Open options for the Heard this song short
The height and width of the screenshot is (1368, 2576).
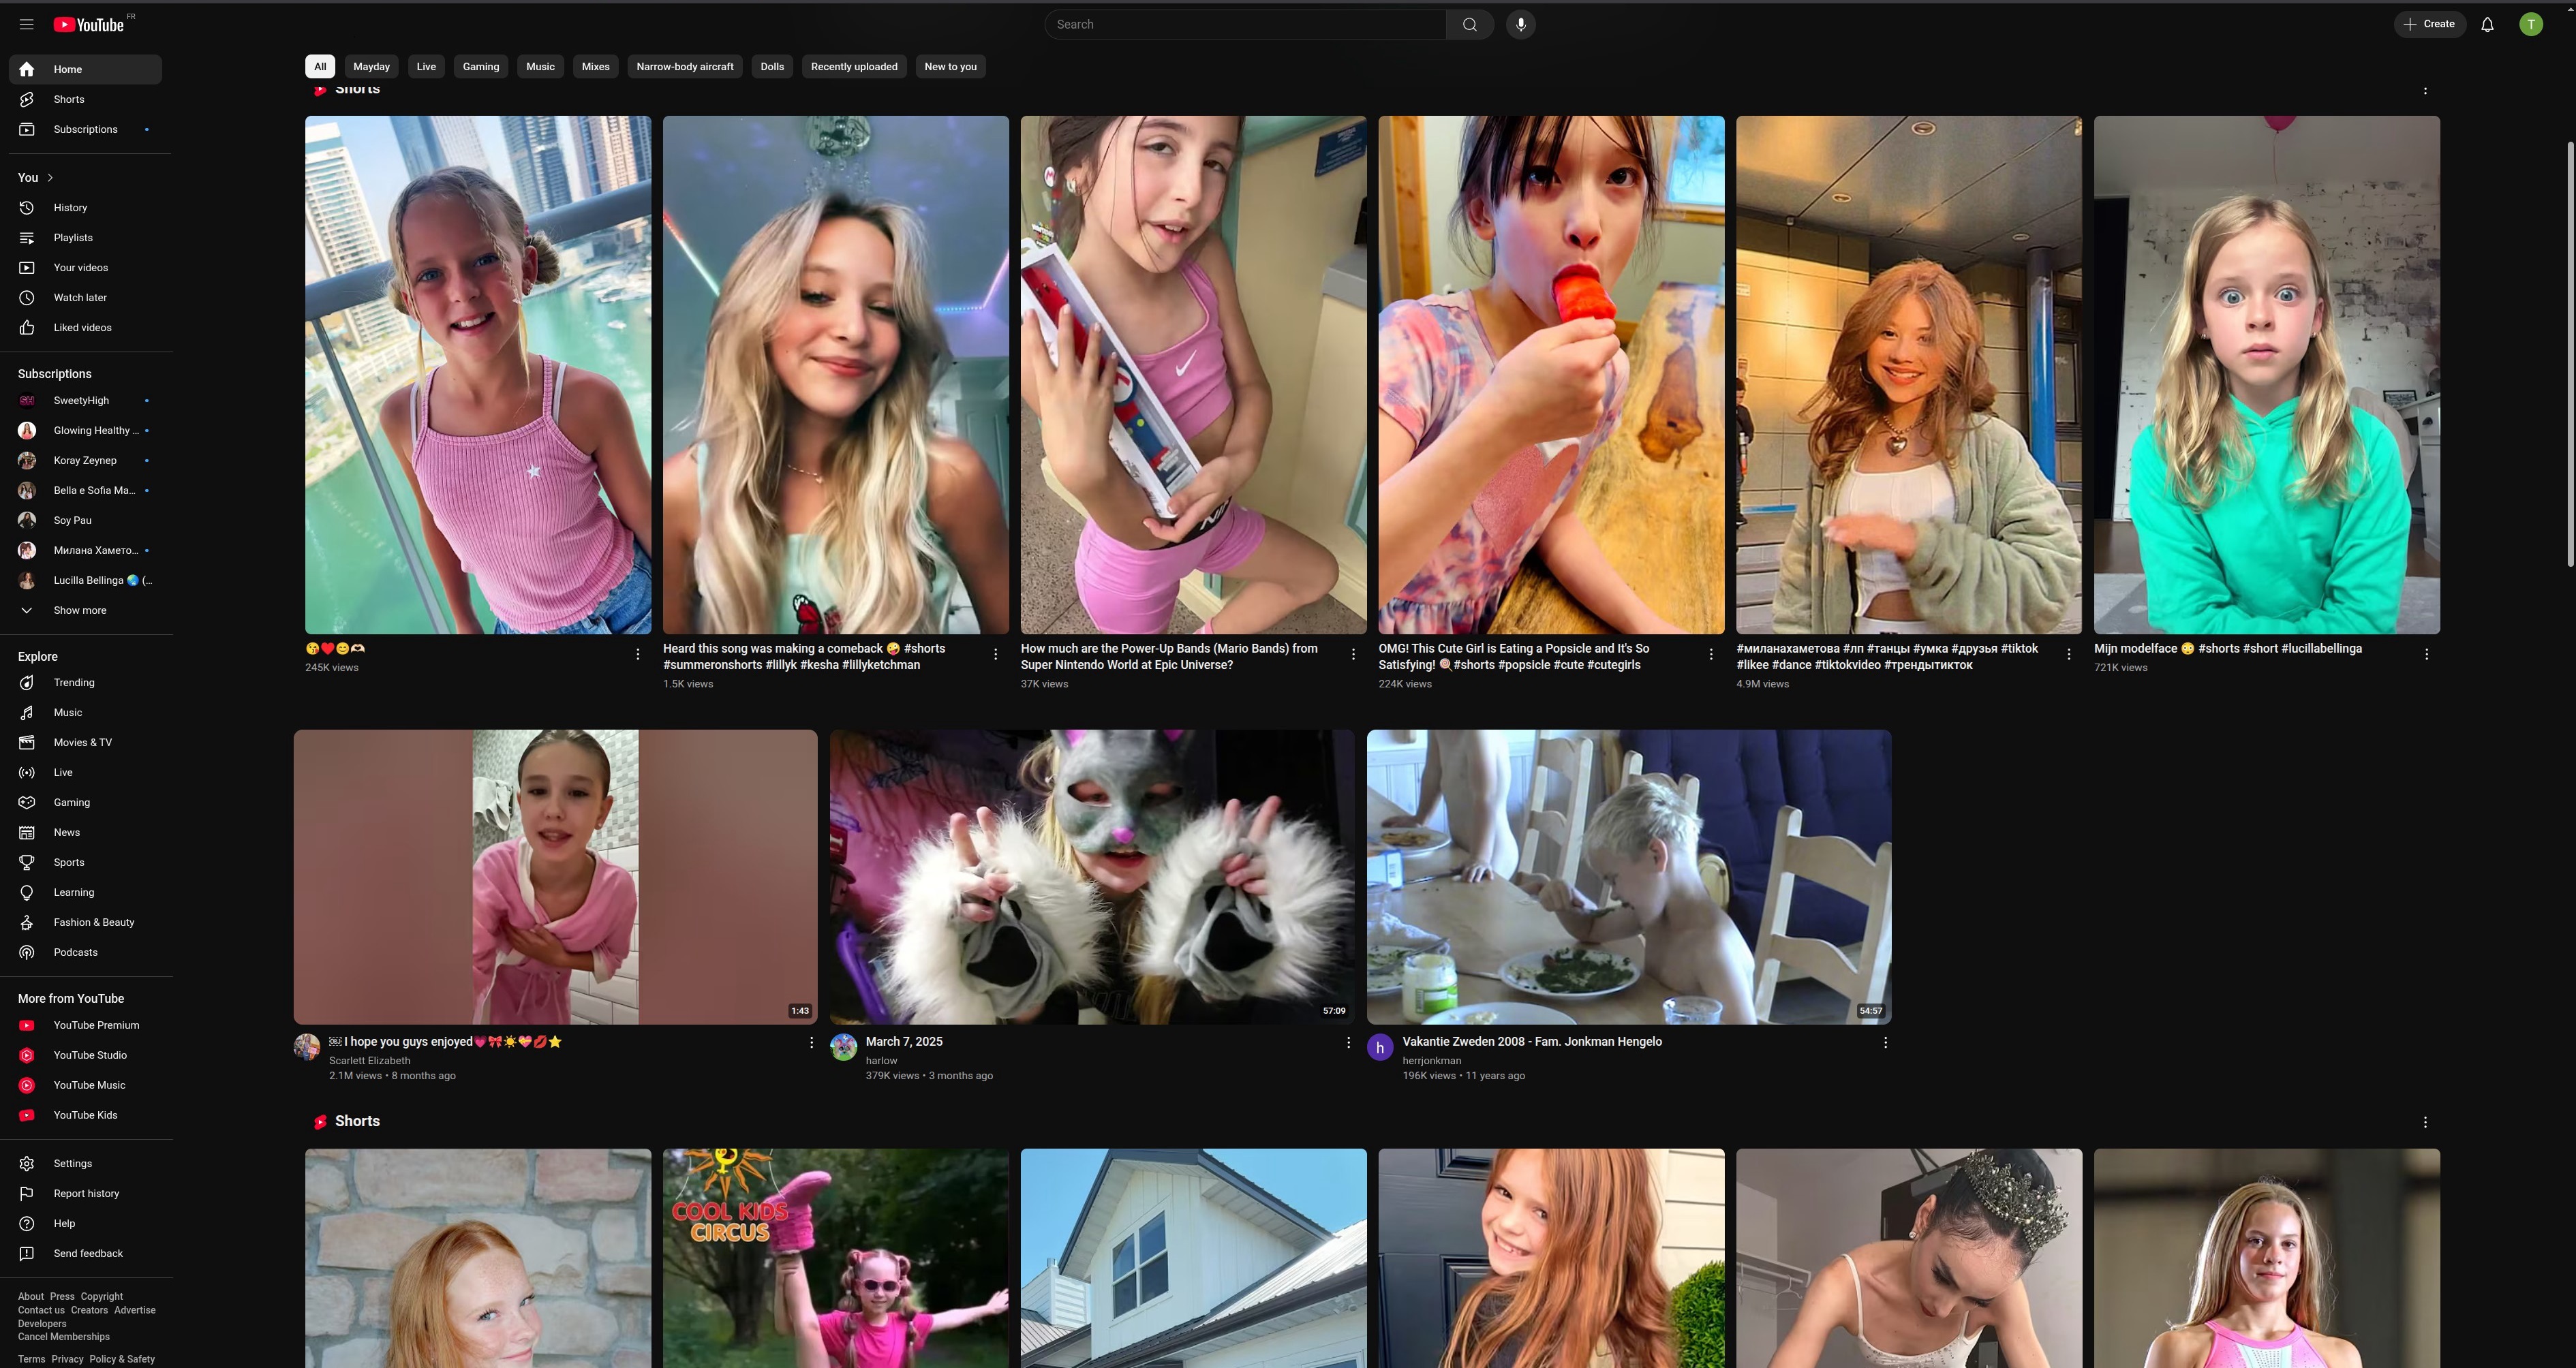coord(995,654)
